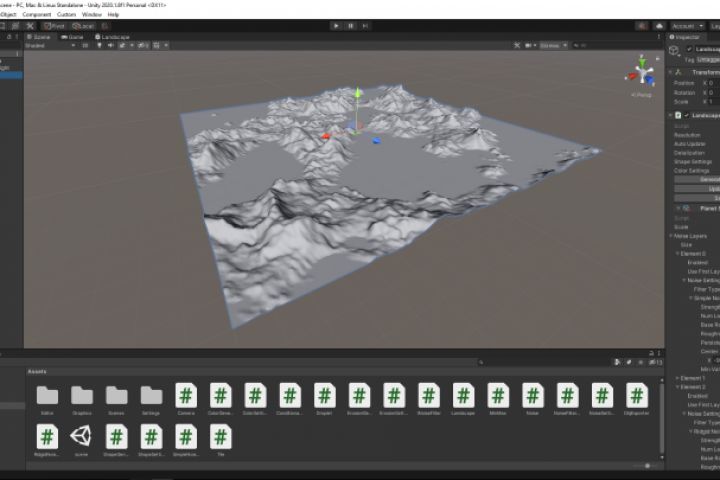This screenshot has width=720, height=480.
Task: Toggle the Landscape script enabled checkbox
Action: (x=686, y=115)
